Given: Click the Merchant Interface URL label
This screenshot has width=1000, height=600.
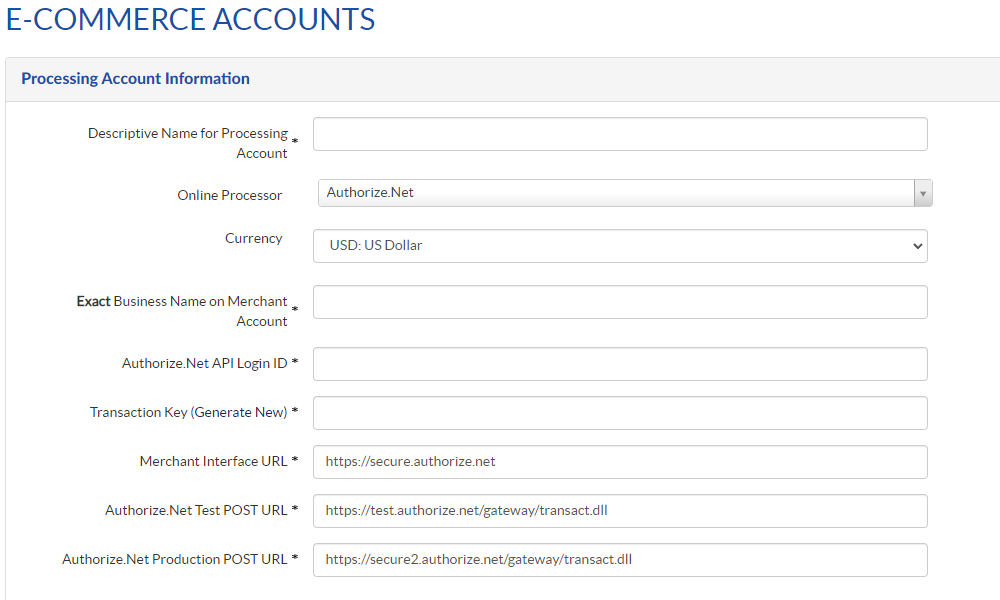Looking at the screenshot, I should [214, 461].
